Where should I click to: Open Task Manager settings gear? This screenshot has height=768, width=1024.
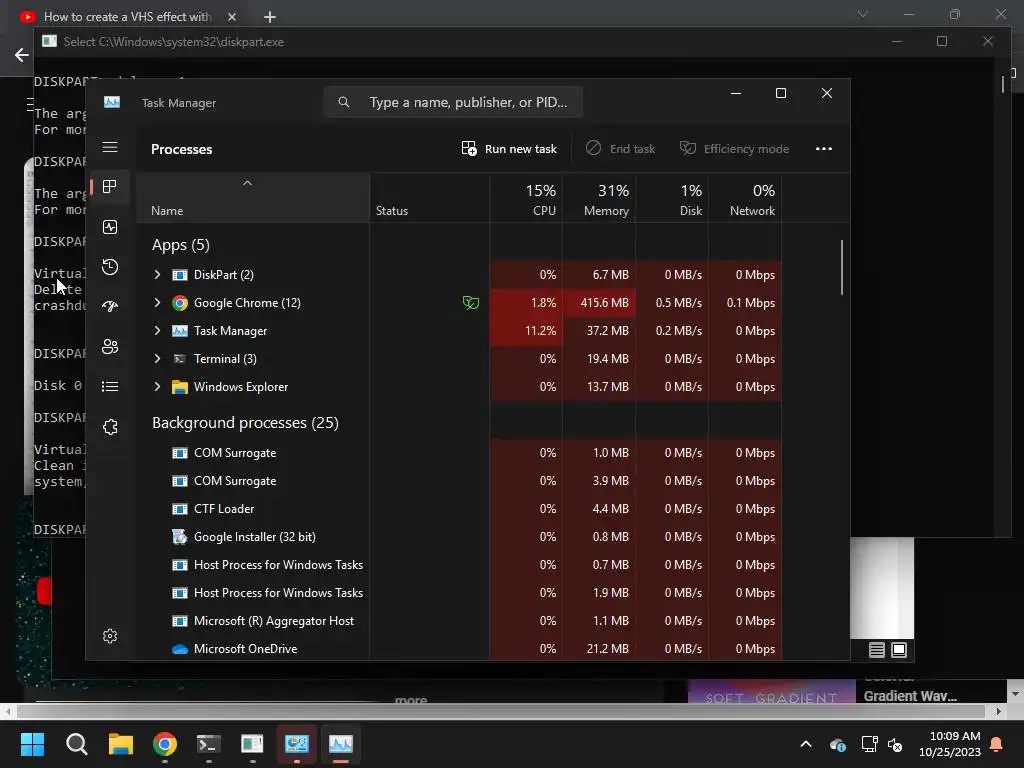click(110, 636)
